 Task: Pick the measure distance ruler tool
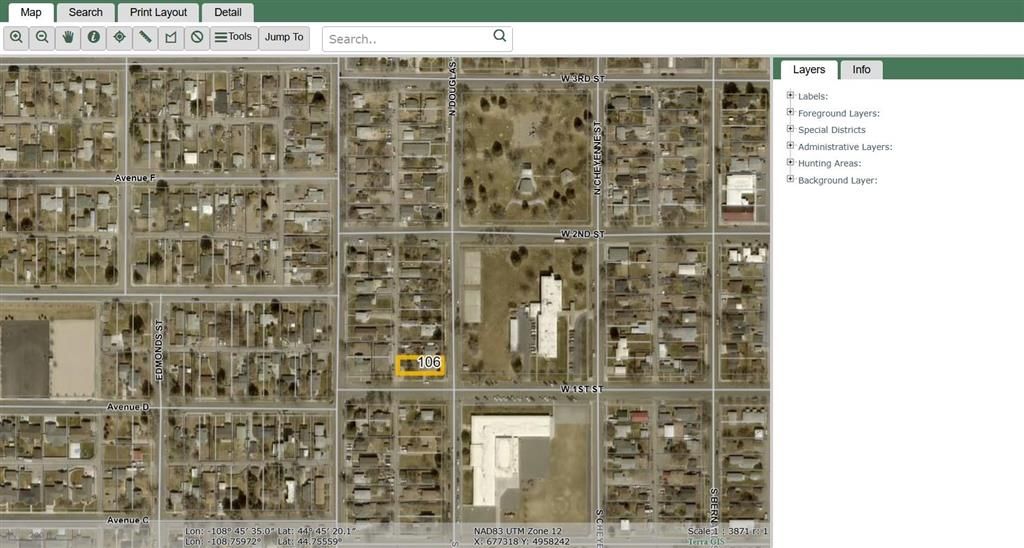tap(146, 37)
